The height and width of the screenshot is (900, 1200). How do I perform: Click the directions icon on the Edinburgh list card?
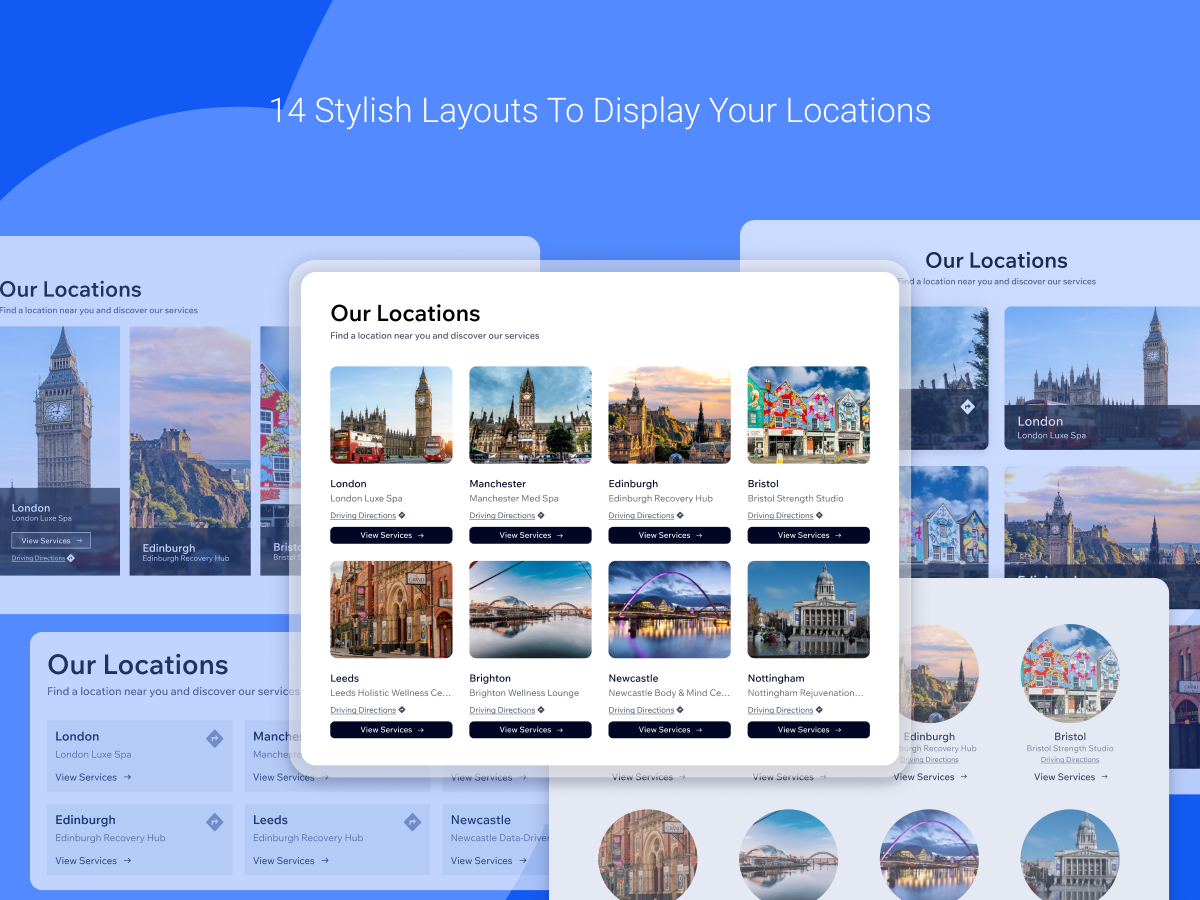[214, 822]
